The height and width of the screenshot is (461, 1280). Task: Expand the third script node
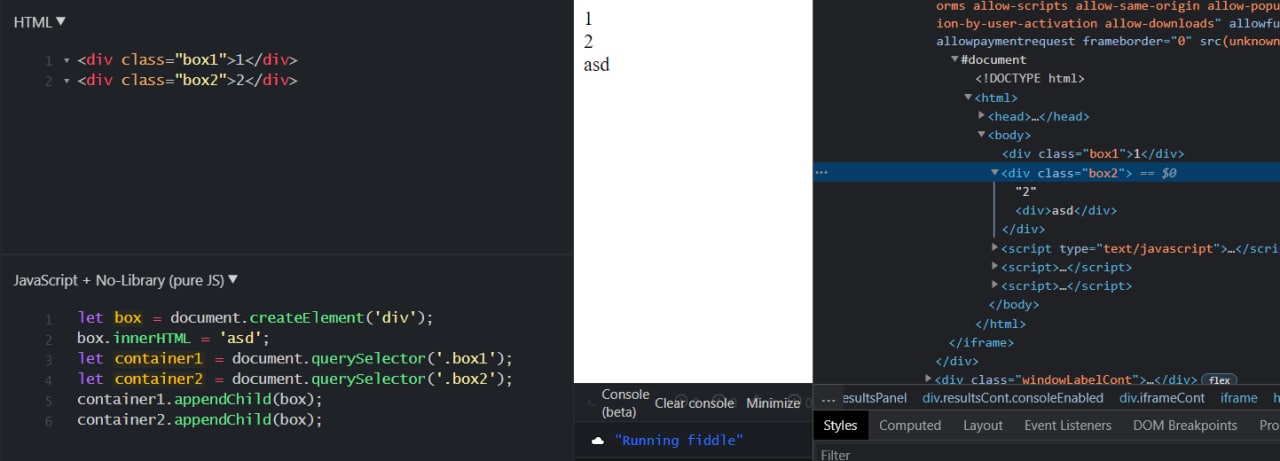[x=994, y=286]
